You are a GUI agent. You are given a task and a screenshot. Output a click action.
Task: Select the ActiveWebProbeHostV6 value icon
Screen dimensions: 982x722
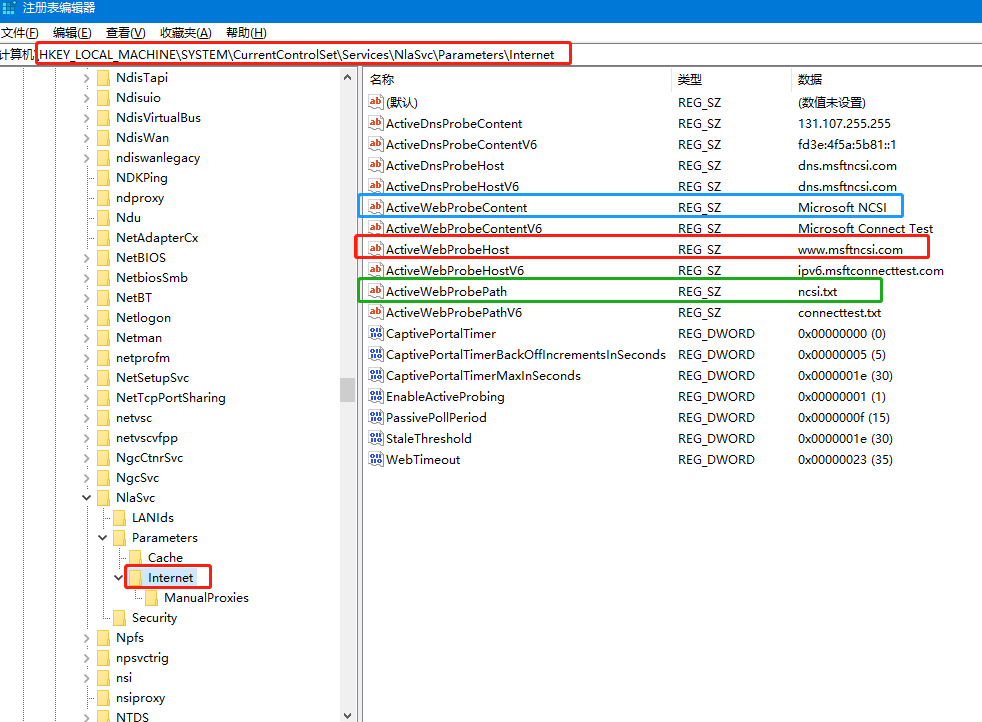pos(375,270)
